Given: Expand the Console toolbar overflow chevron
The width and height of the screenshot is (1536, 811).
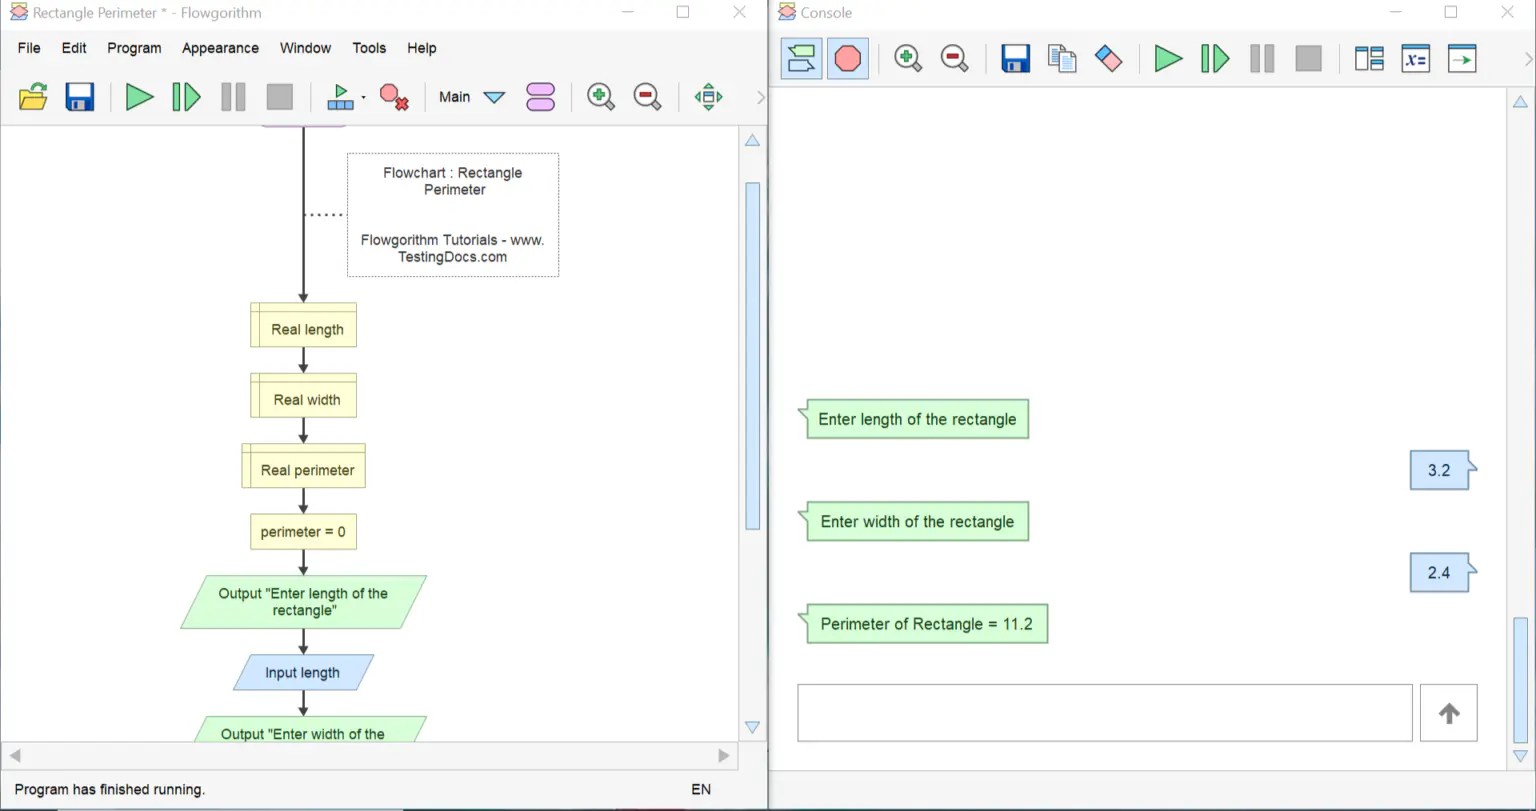Looking at the screenshot, I should click(x=1527, y=59).
